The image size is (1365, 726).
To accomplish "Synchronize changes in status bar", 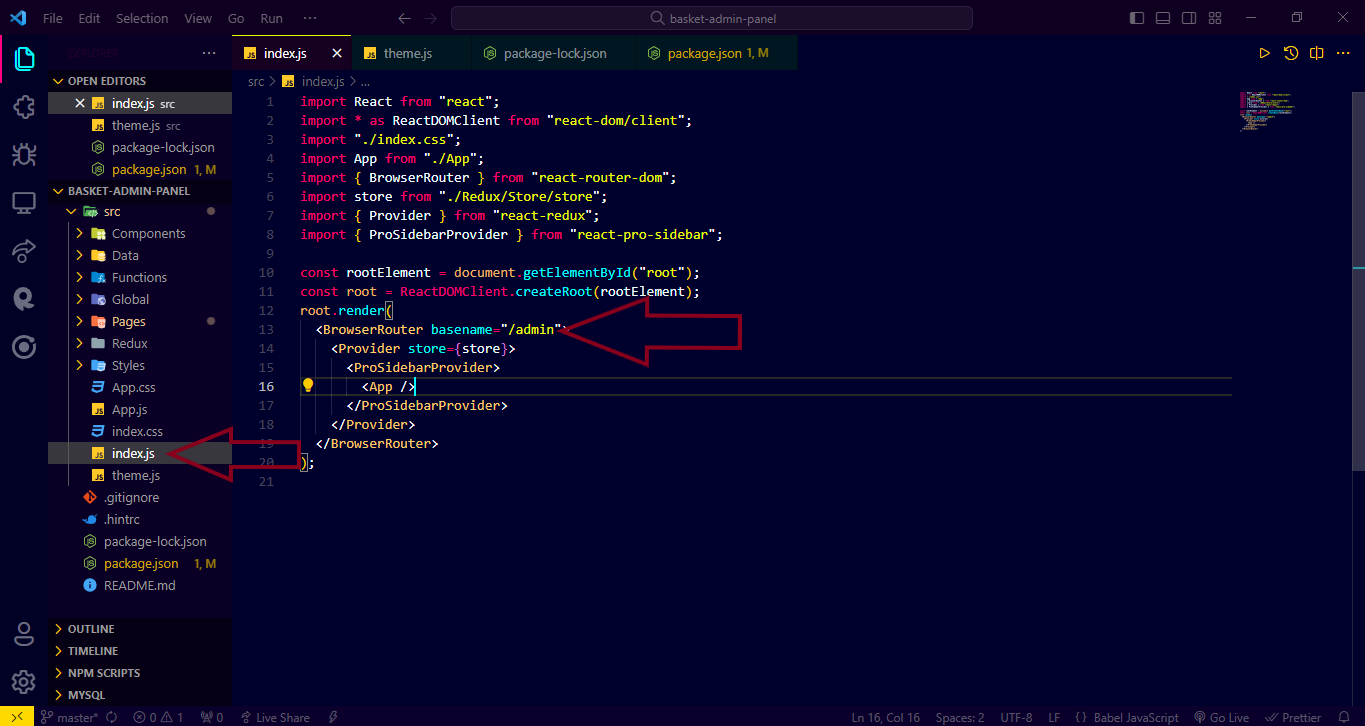I will pos(111,717).
